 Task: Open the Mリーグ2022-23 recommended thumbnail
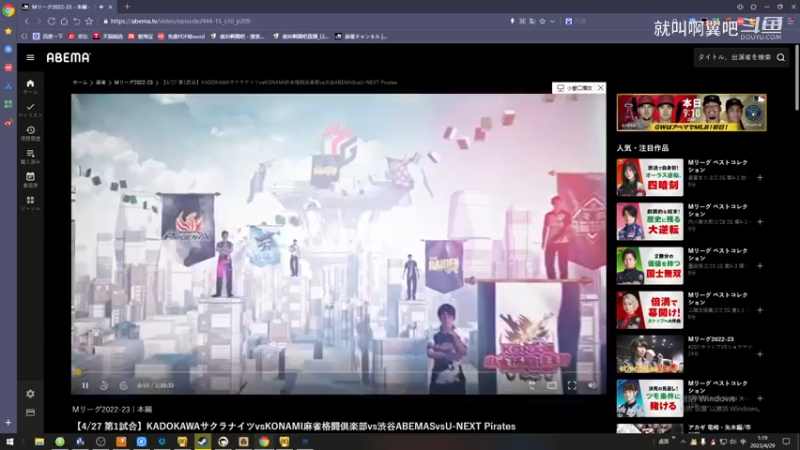click(x=649, y=354)
